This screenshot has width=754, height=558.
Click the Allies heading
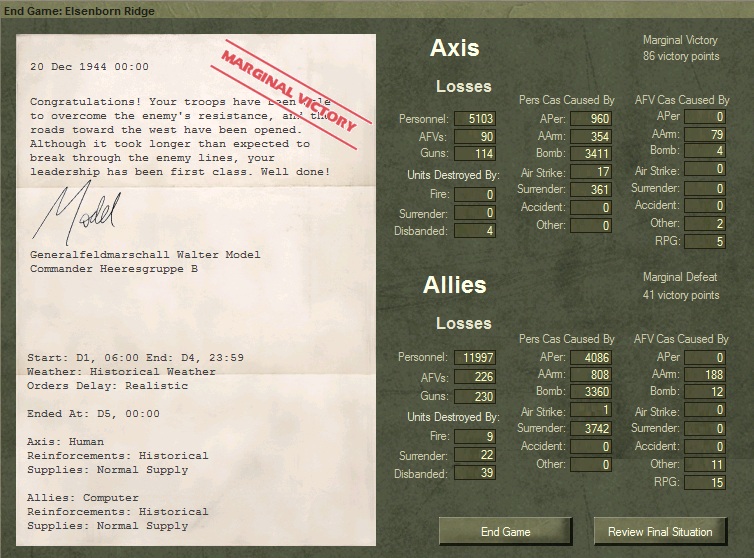tap(454, 285)
